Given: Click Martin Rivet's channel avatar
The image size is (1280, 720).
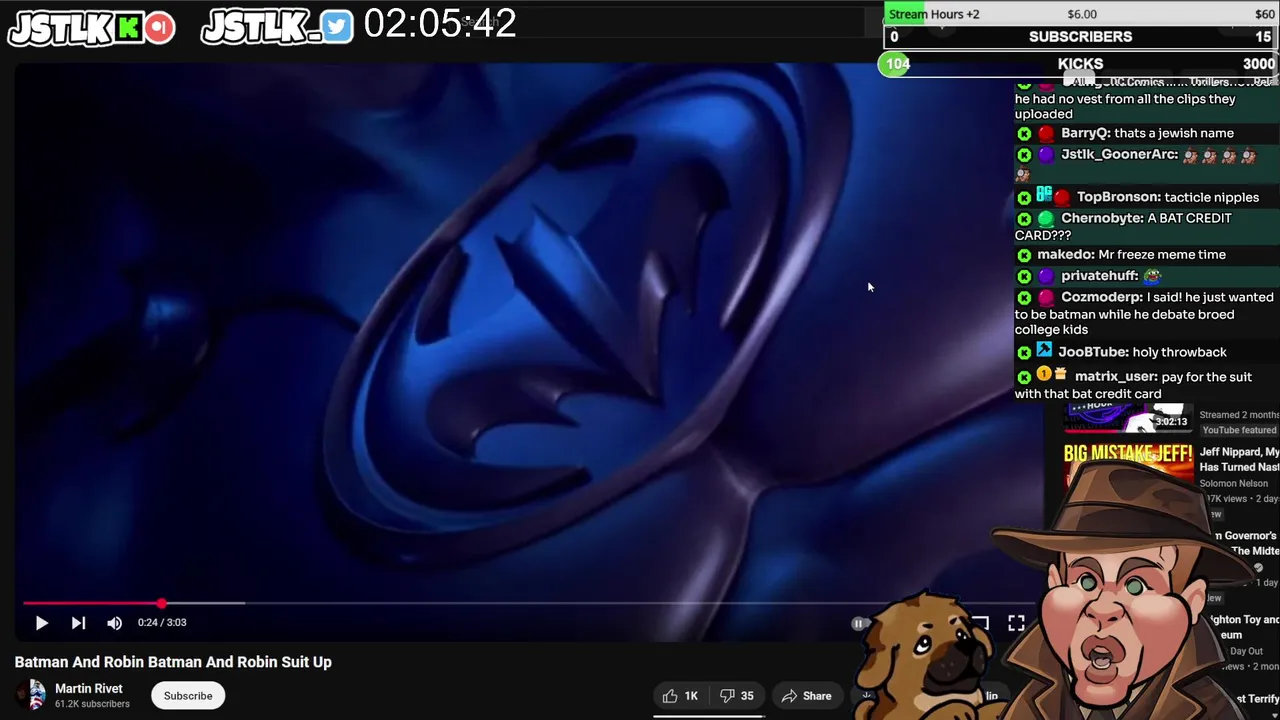Looking at the screenshot, I should 32,695.
